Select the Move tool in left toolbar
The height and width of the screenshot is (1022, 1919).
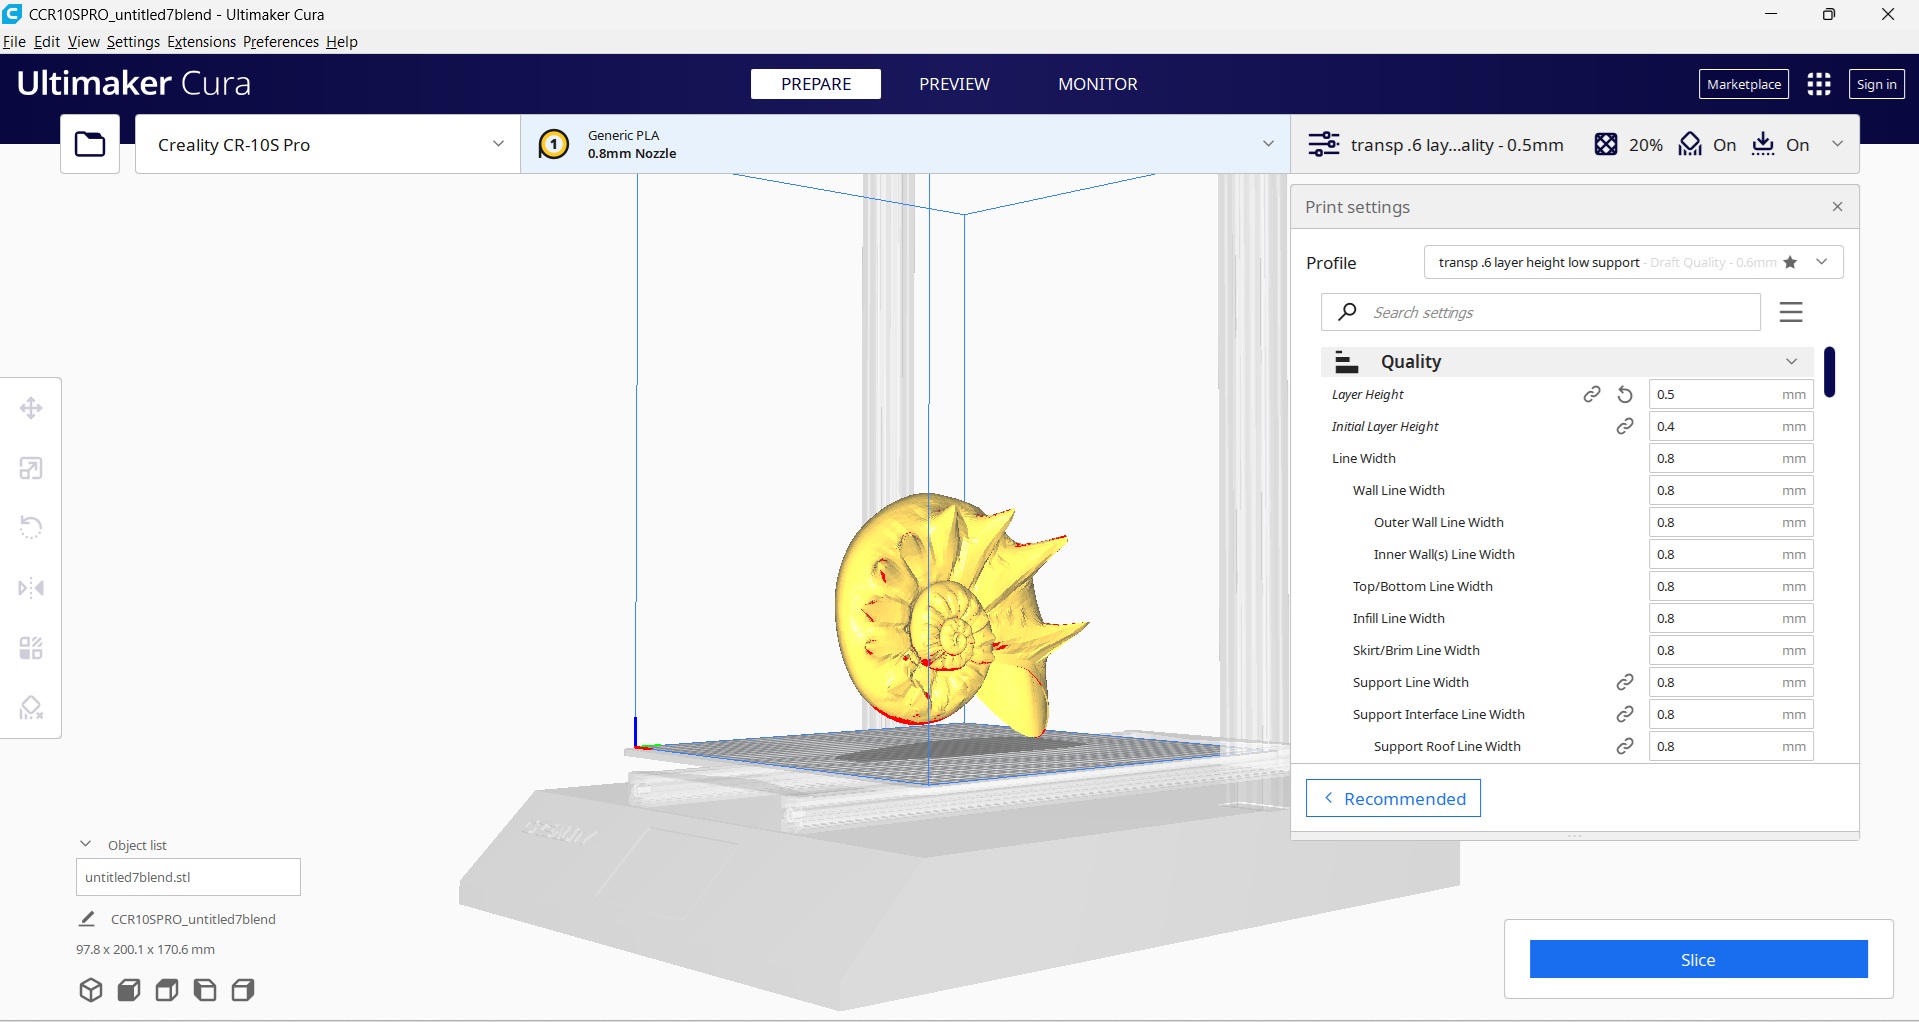(31, 408)
